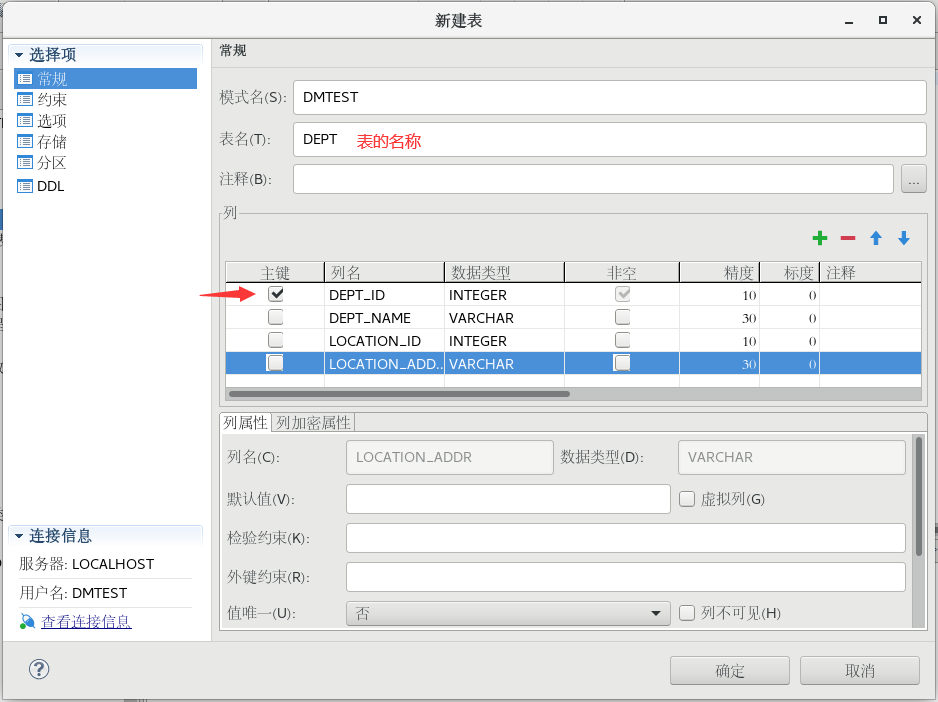This screenshot has height=702, width=938.
Task: Click the 约束 sidebar list icon
Action: click(x=25, y=99)
